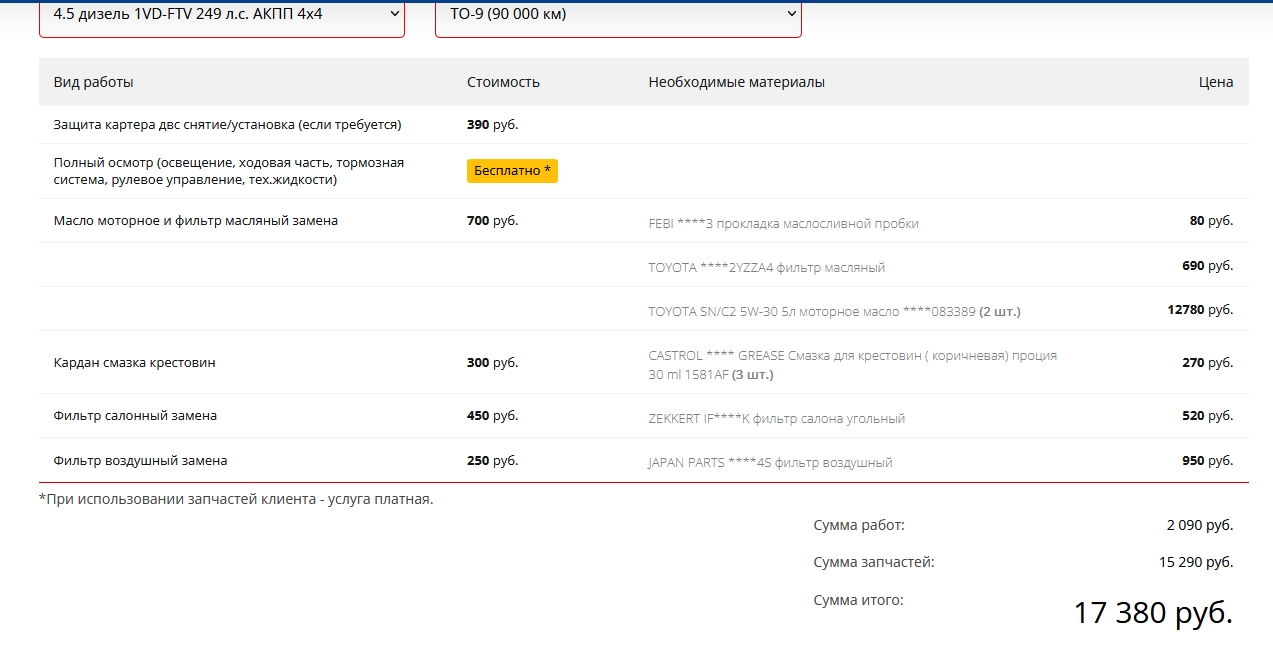The width and height of the screenshot is (1273, 647).
Task: Click TOYOTA SN/C2 5W-30 моторное масло material
Action: pos(835,312)
